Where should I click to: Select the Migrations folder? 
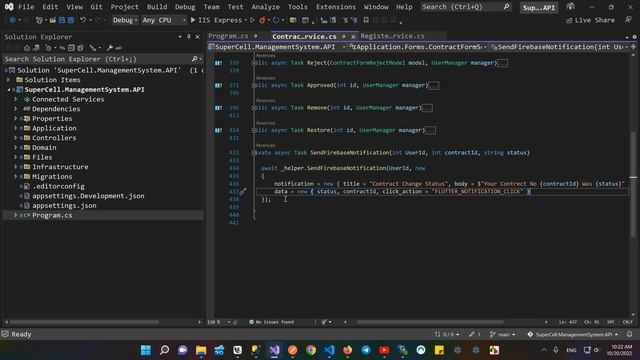click(52, 176)
